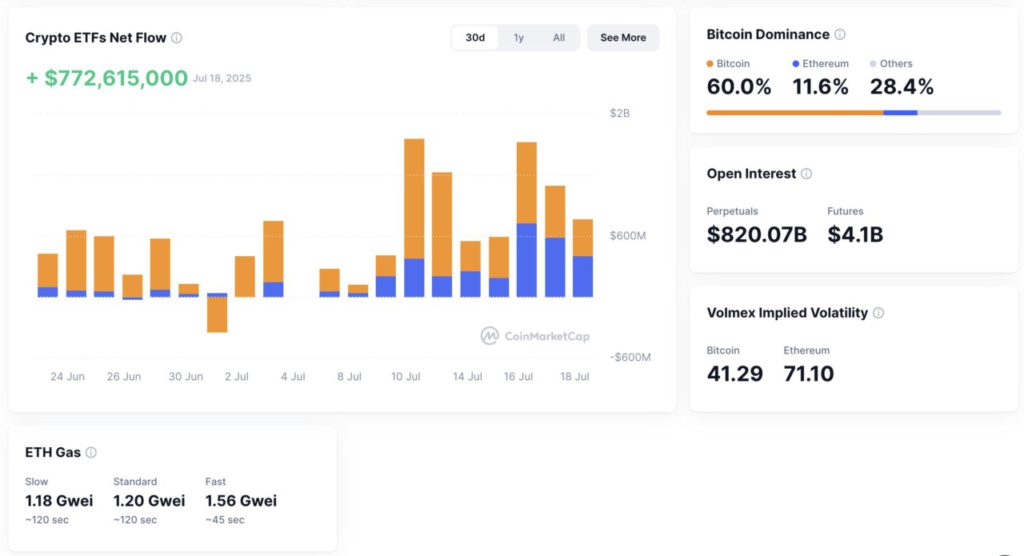Click info icon next to Crypto ETFs Net Flow
This screenshot has width=1024, height=556.
click(x=177, y=38)
